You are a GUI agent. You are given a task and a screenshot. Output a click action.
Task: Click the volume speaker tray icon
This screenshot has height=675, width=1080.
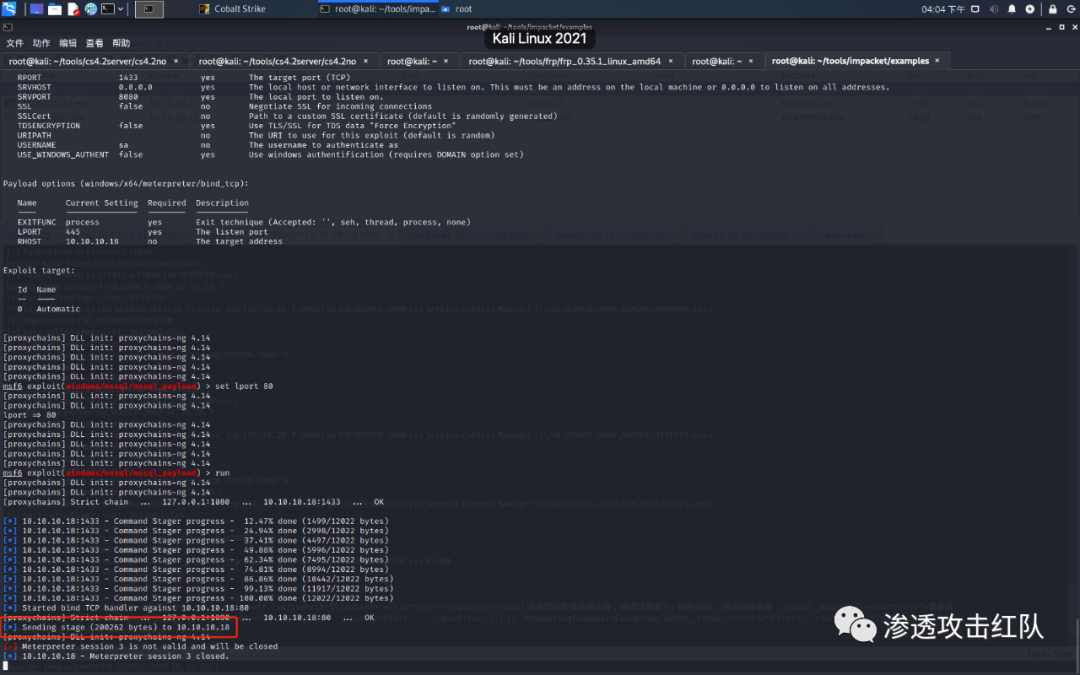coord(993,9)
